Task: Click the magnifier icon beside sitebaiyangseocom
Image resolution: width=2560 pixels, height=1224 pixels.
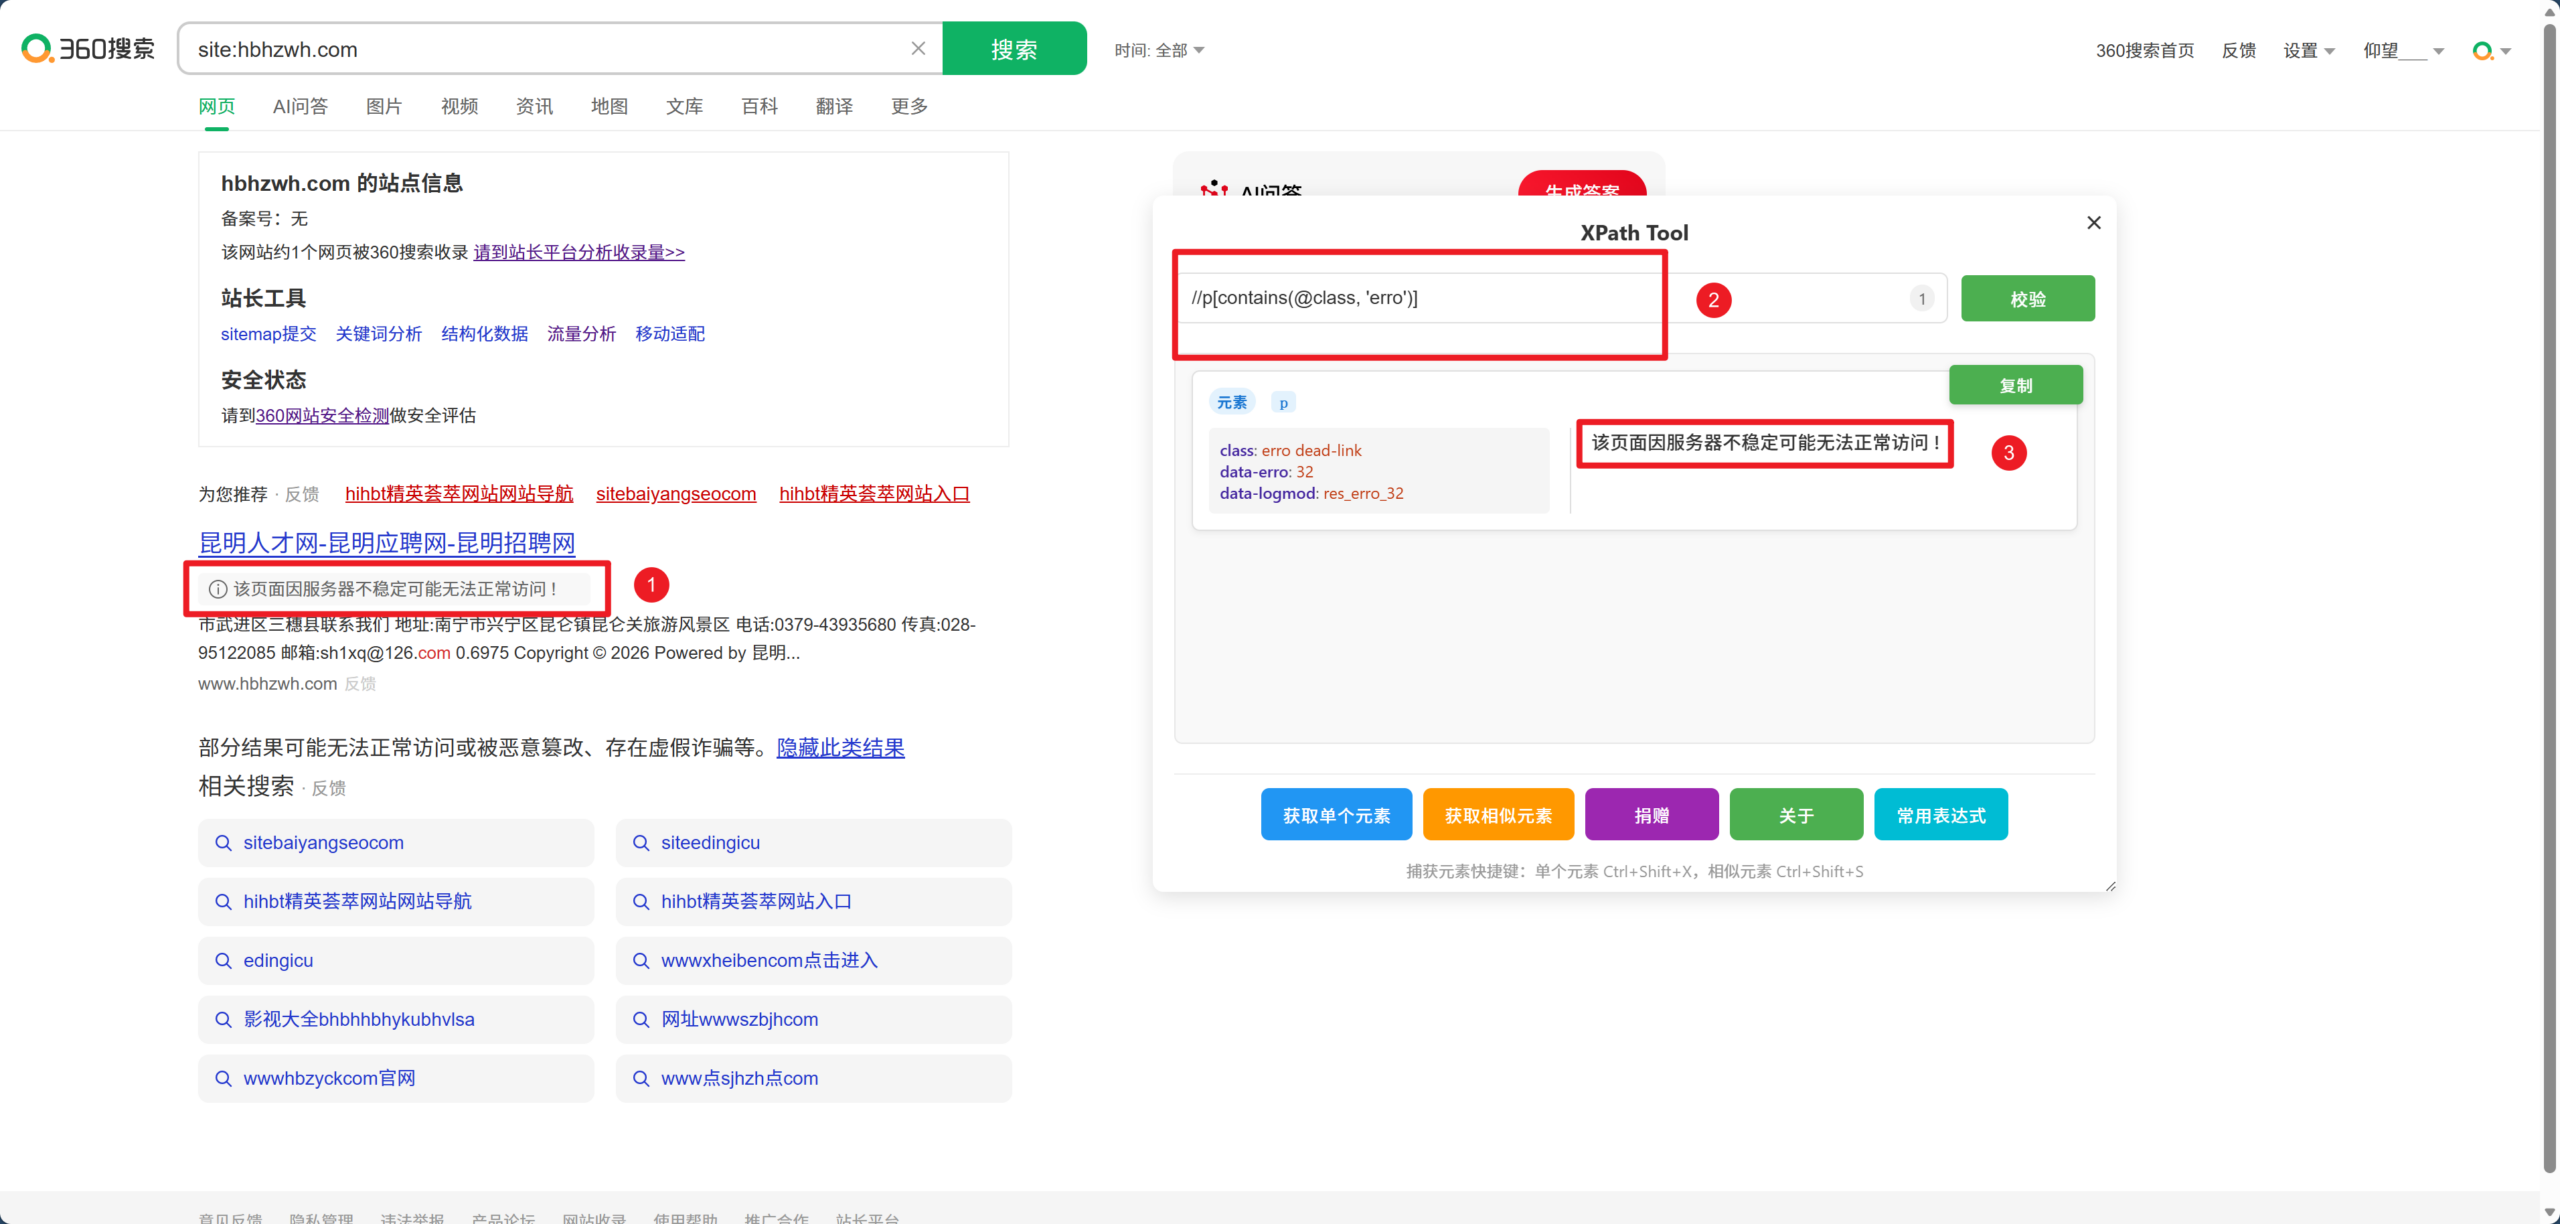Action: 224,843
